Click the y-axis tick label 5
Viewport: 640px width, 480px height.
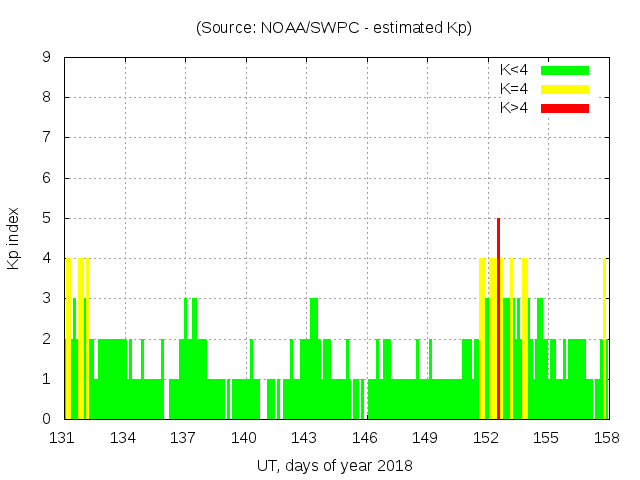47,218
